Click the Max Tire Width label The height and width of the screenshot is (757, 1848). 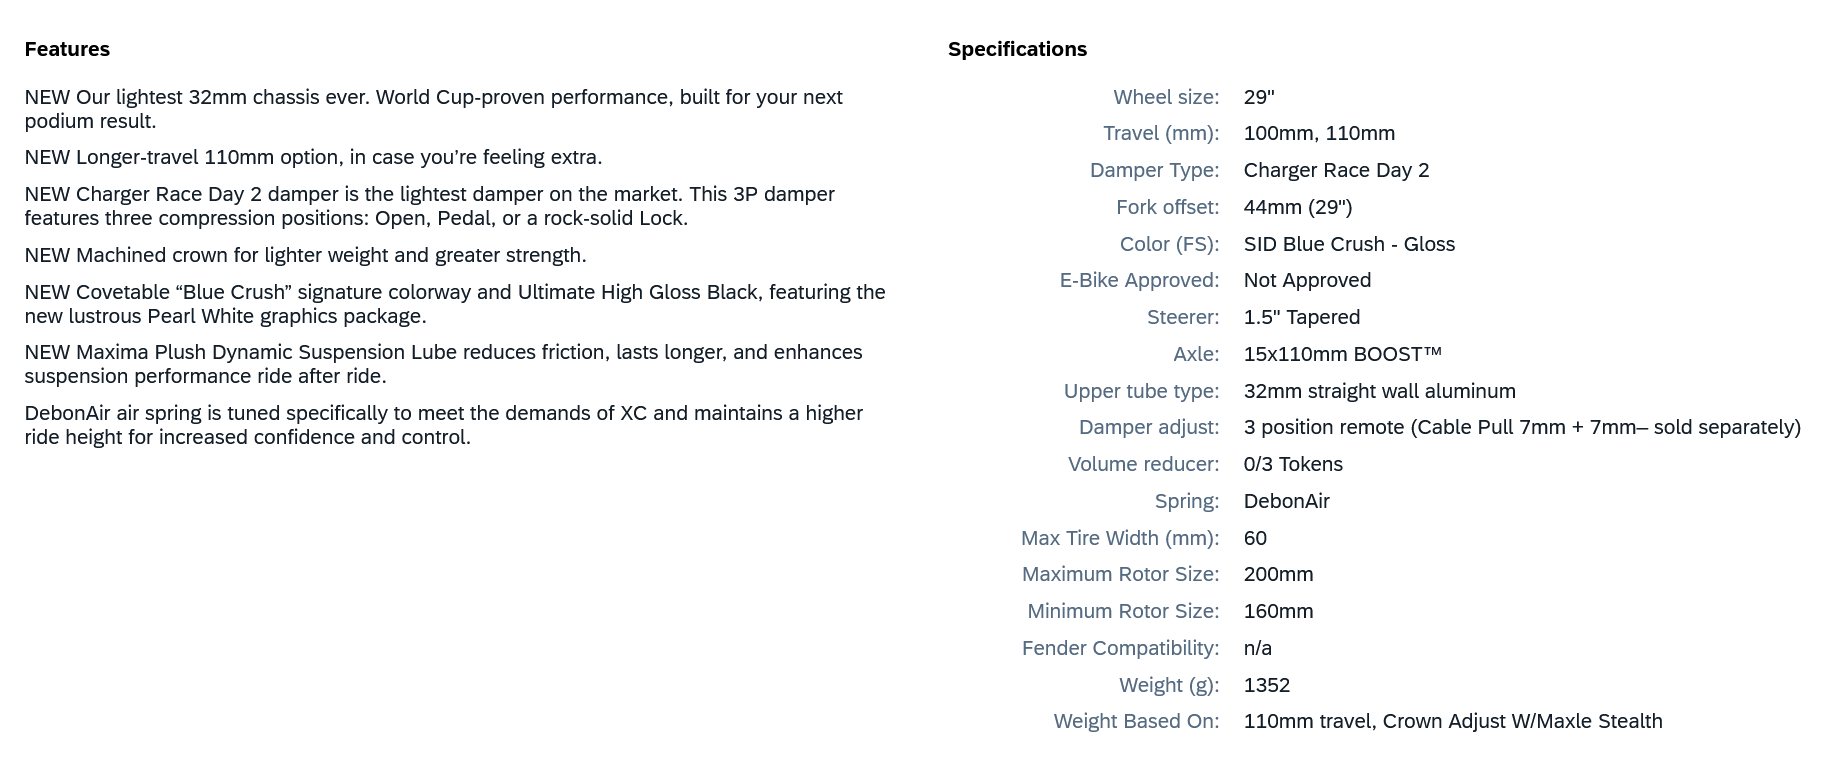[x=1119, y=538]
